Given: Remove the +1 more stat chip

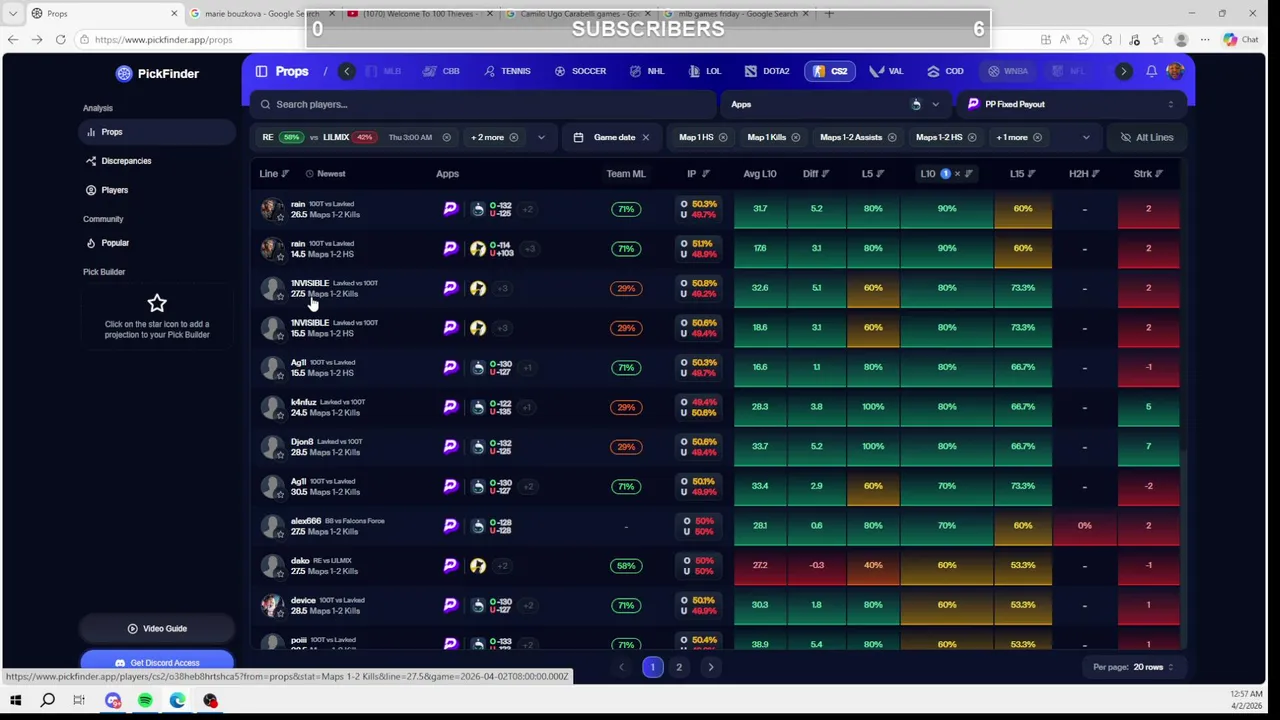Looking at the screenshot, I should [1037, 137].
